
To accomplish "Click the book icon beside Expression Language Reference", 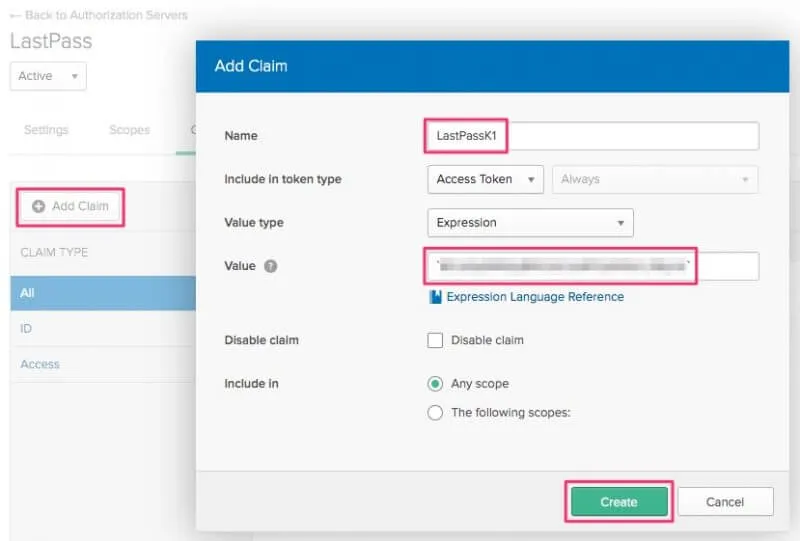I will (x=435, y=297).
